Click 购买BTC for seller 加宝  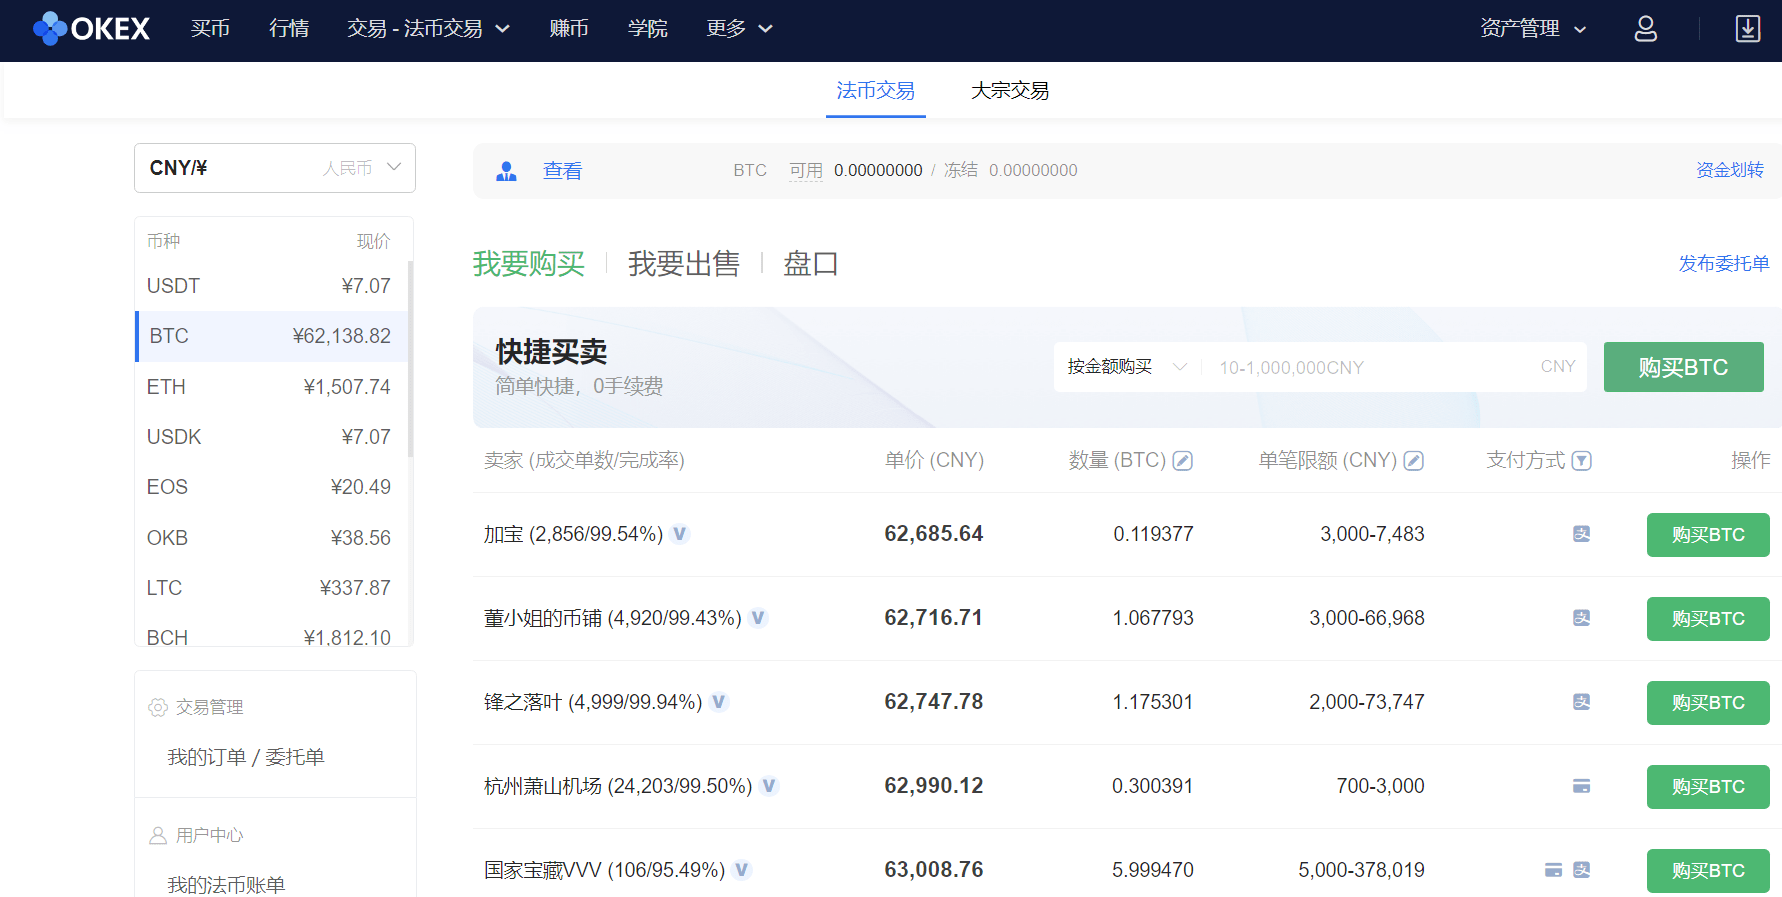coord(1708,535)
